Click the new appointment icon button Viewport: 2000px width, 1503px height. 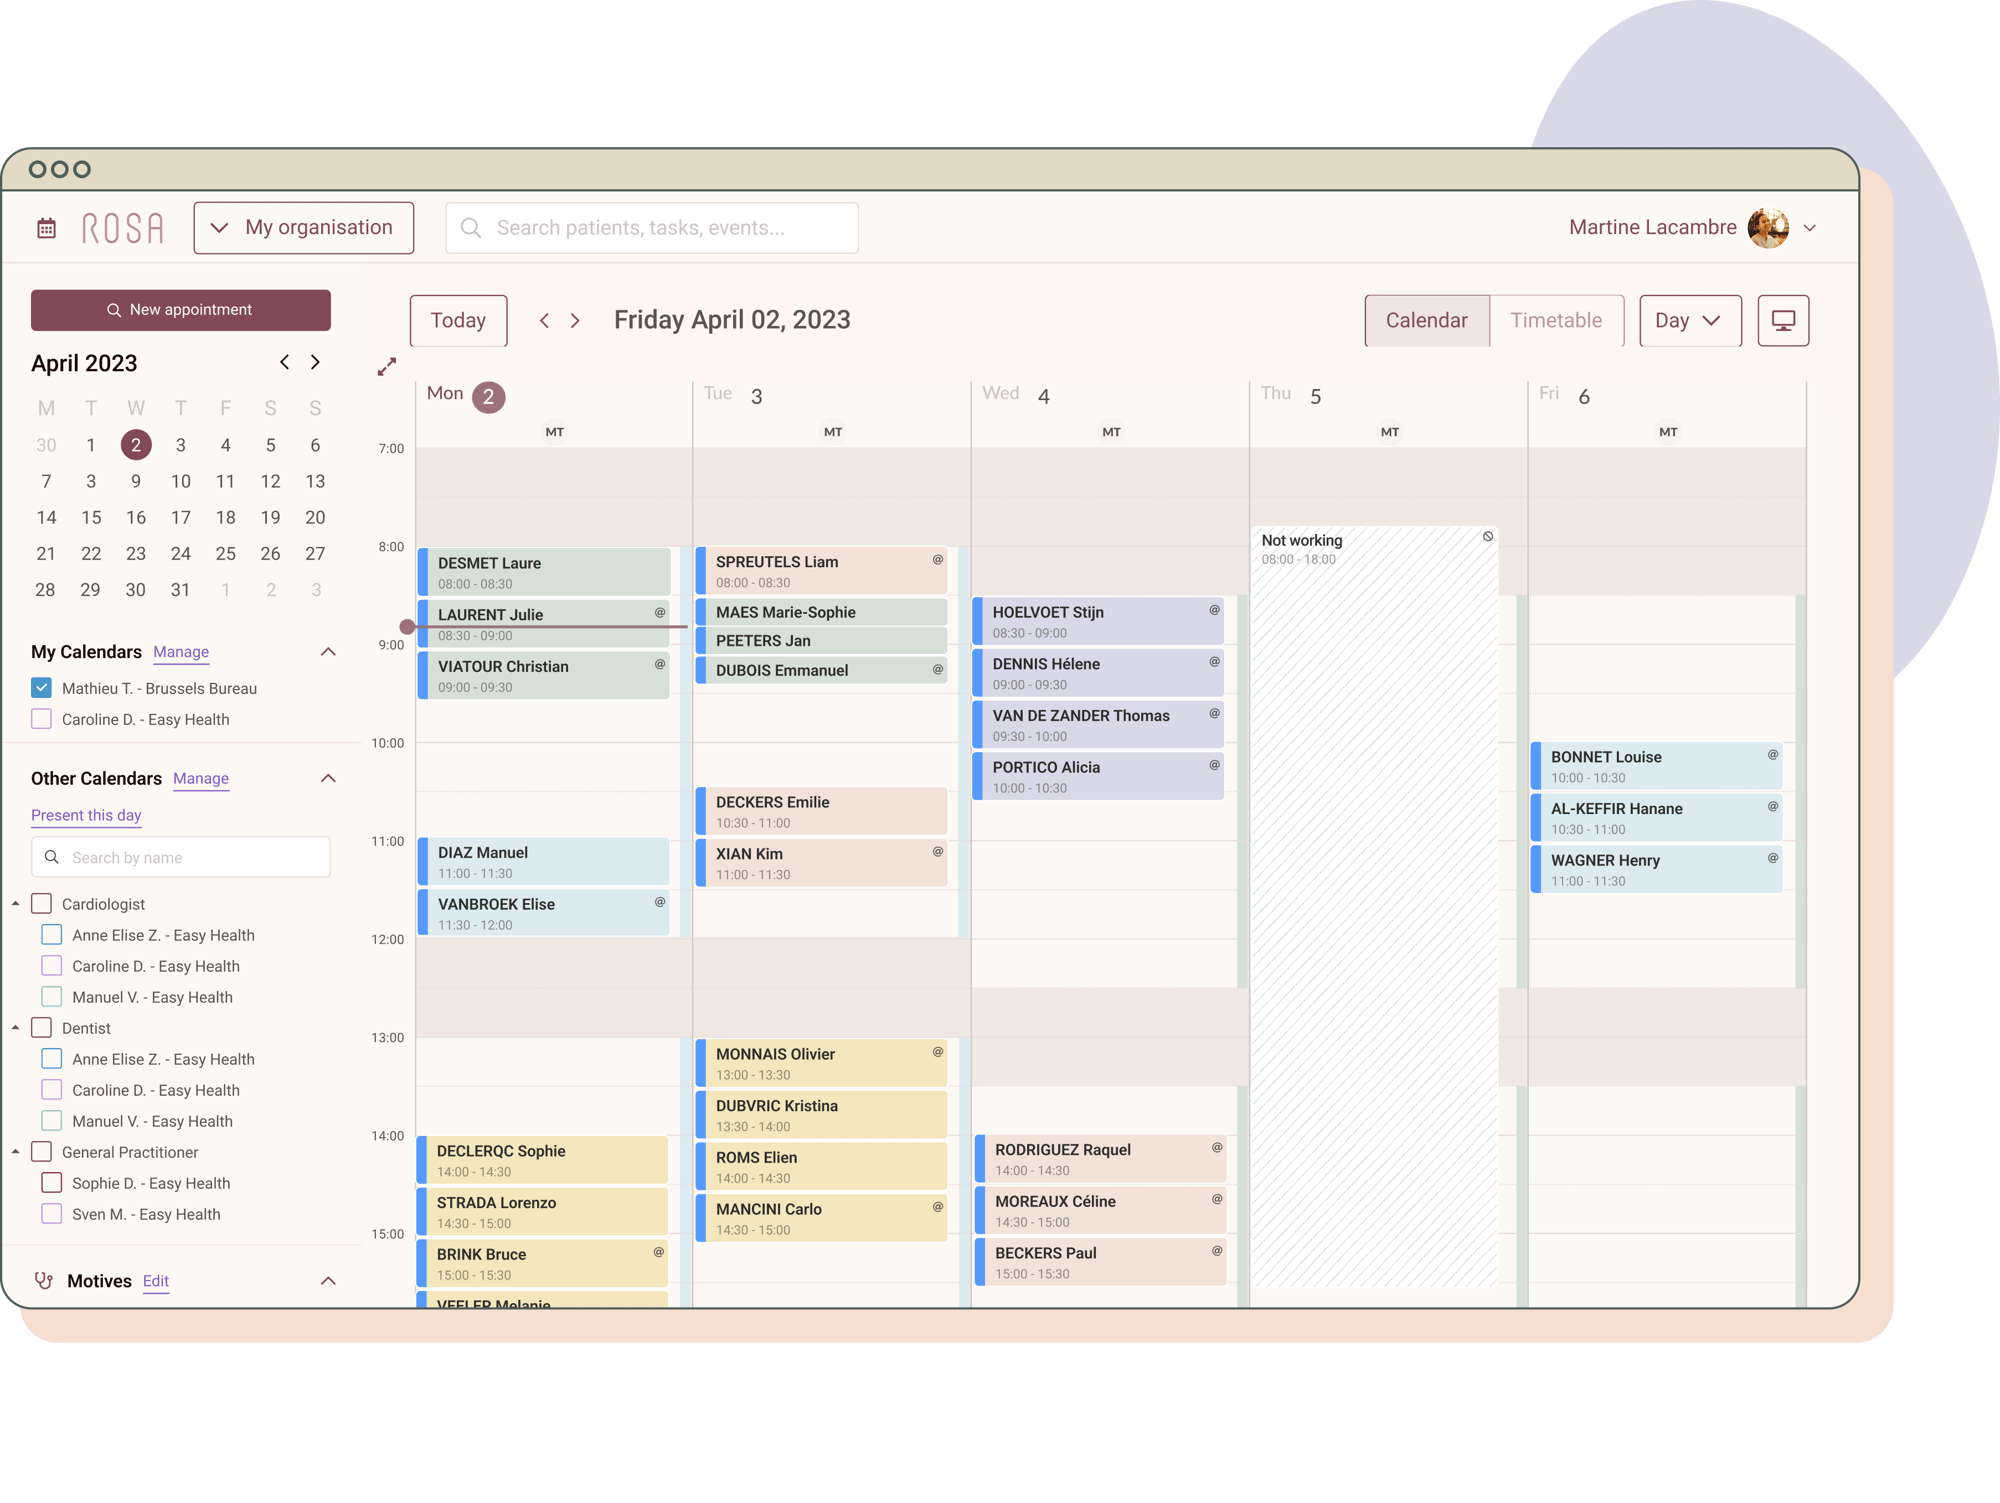(180, 308)
